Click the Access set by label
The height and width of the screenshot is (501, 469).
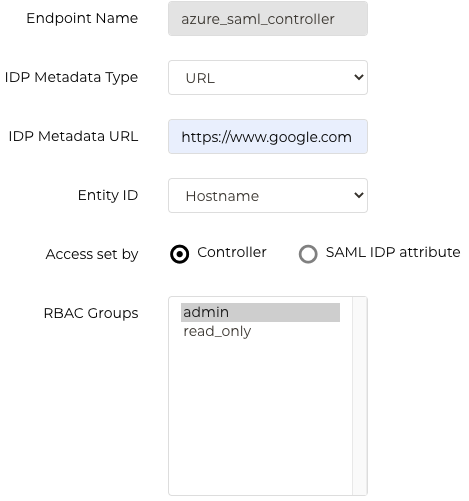[x=92, y=254]
